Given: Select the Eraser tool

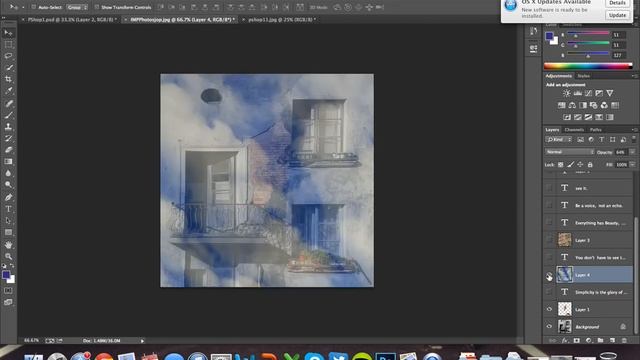Looking at the screenshot, I should [x=8, y=150].
